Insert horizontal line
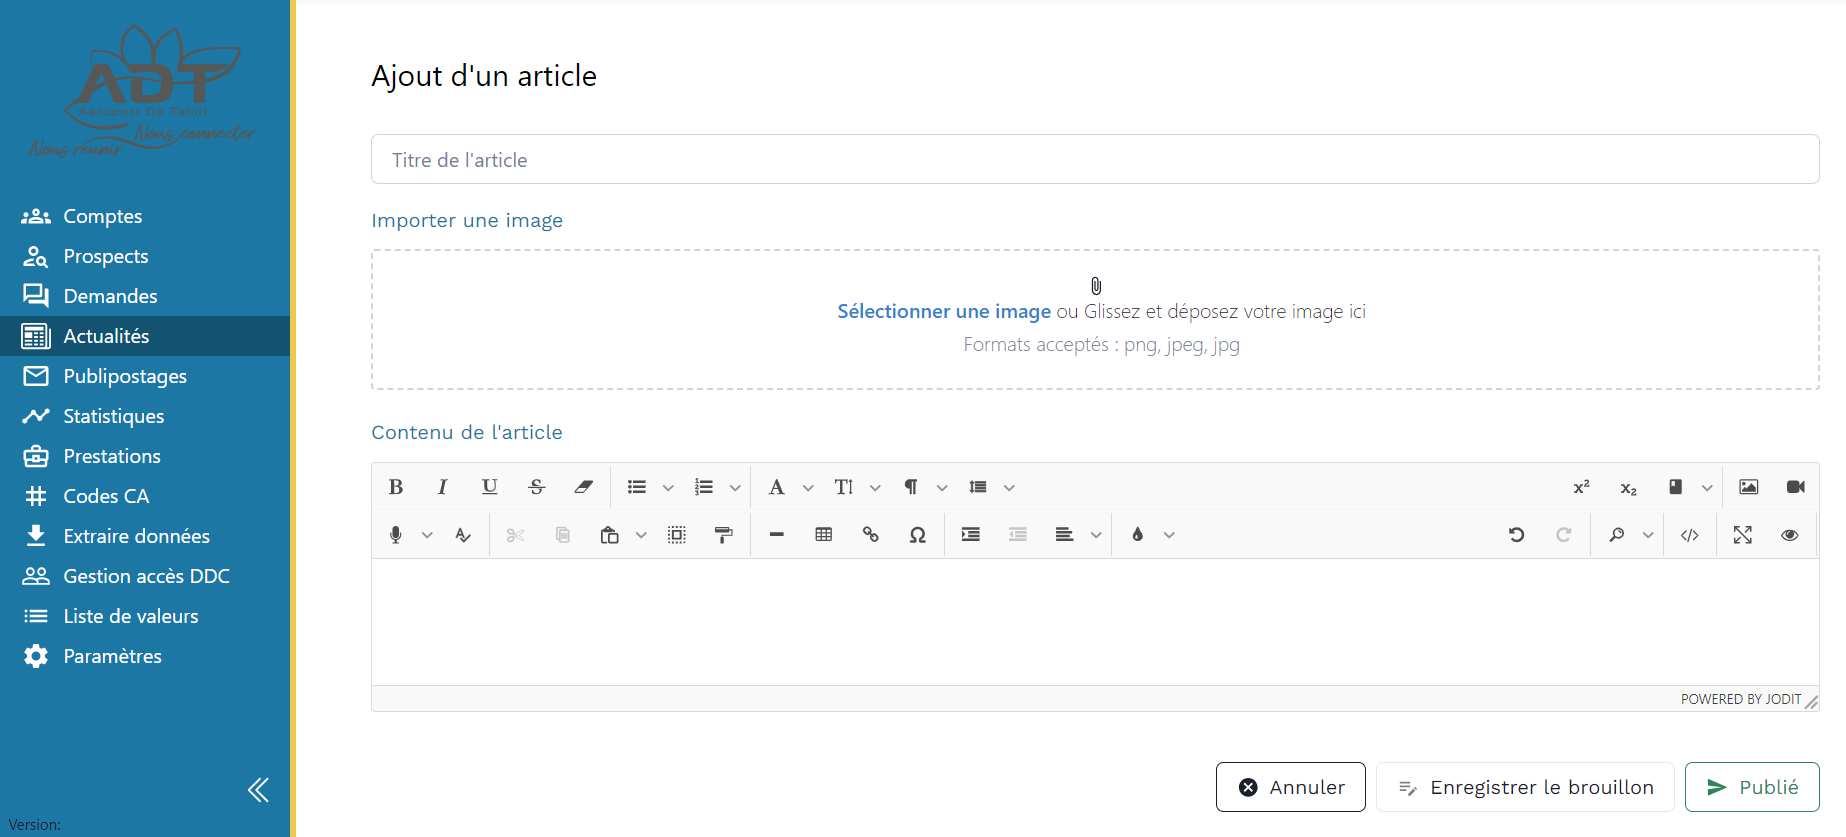 pyautogui.click(x=777, y=535)
